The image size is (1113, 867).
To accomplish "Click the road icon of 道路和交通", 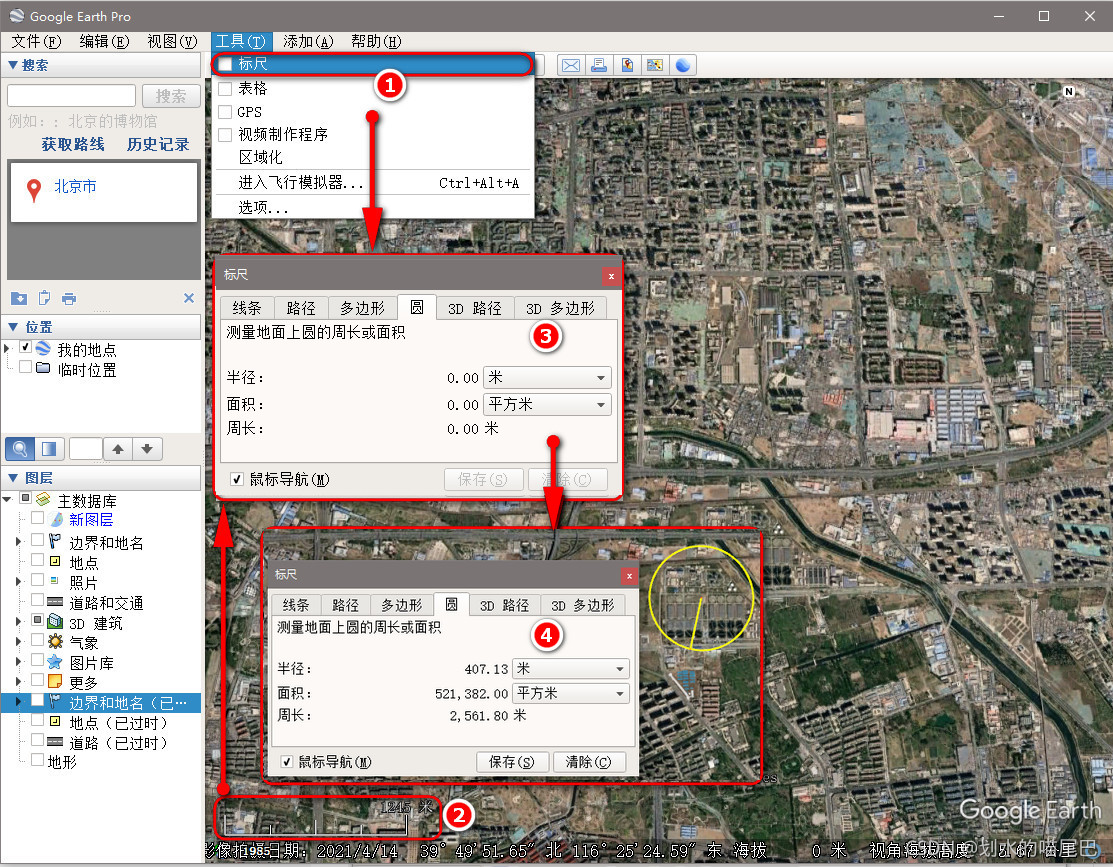I will pos(55,601).
